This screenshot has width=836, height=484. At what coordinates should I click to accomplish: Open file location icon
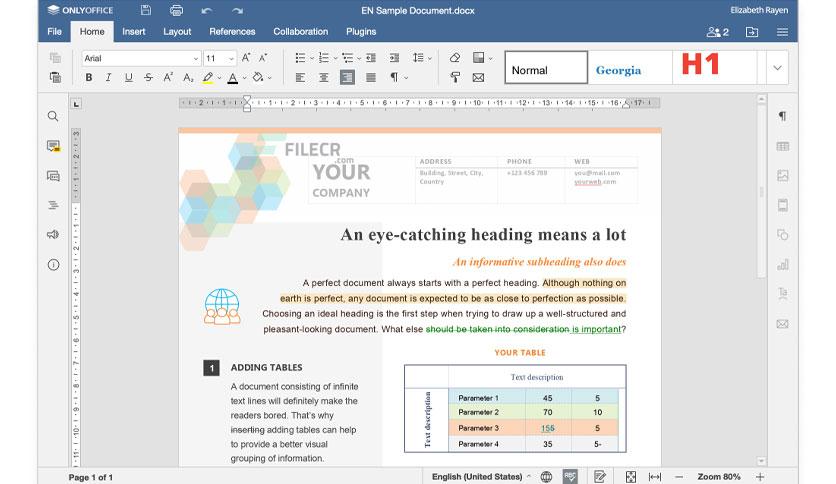[x=752, y=32]
